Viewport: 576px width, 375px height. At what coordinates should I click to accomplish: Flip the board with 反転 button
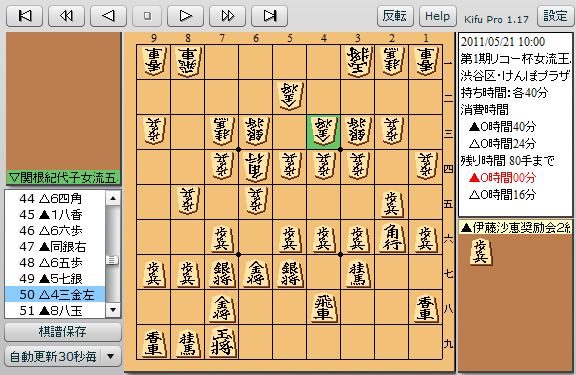[x=395, y=16]
